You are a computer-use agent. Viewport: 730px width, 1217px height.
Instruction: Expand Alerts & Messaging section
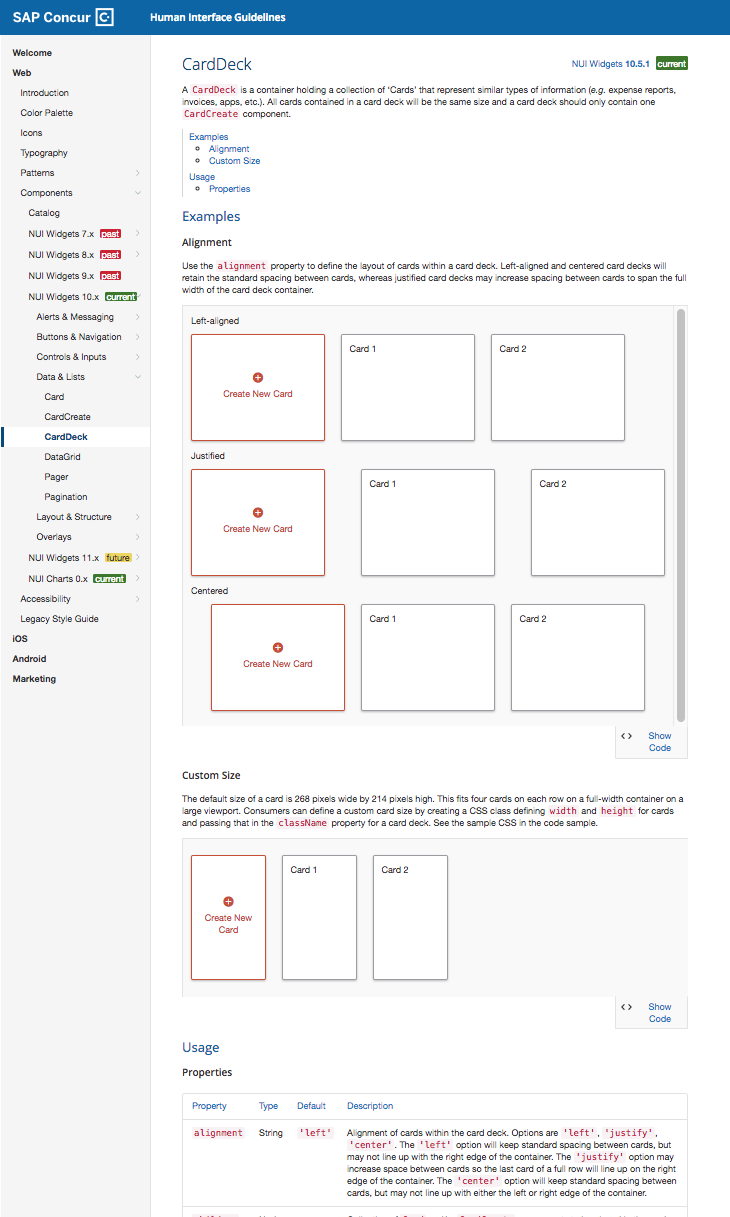click(138, 317)
